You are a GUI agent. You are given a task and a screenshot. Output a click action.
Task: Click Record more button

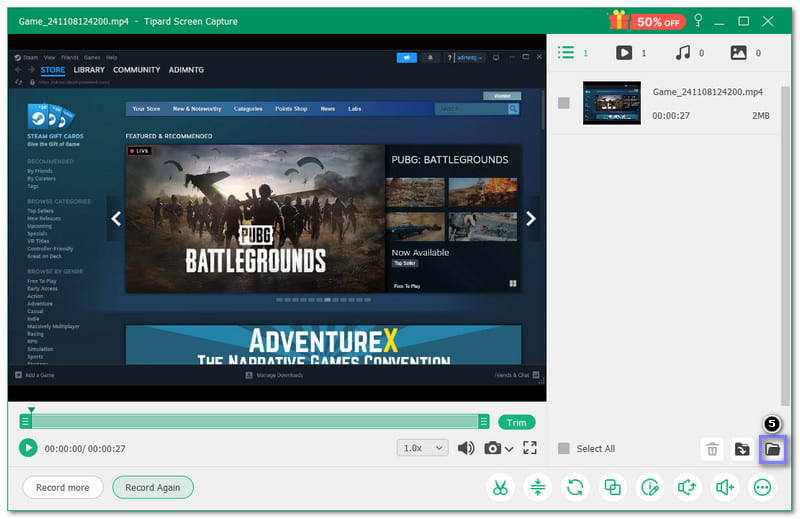[x=63, y=487]
